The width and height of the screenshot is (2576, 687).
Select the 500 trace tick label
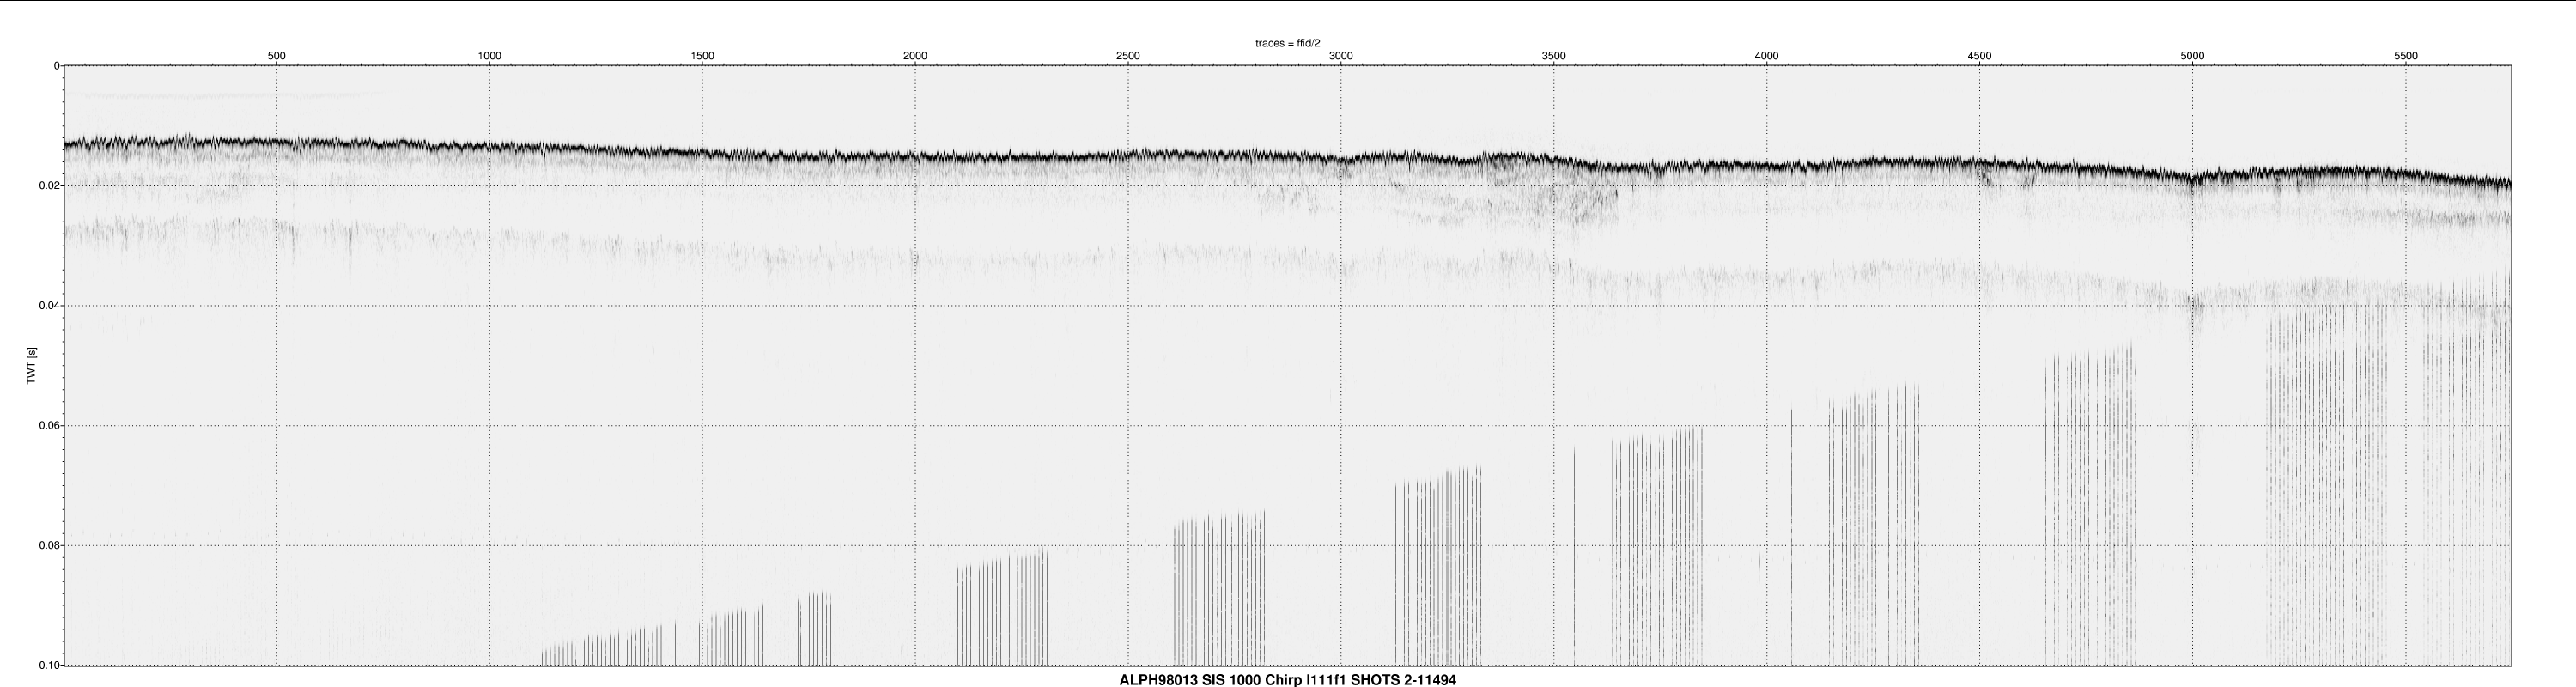277,56
